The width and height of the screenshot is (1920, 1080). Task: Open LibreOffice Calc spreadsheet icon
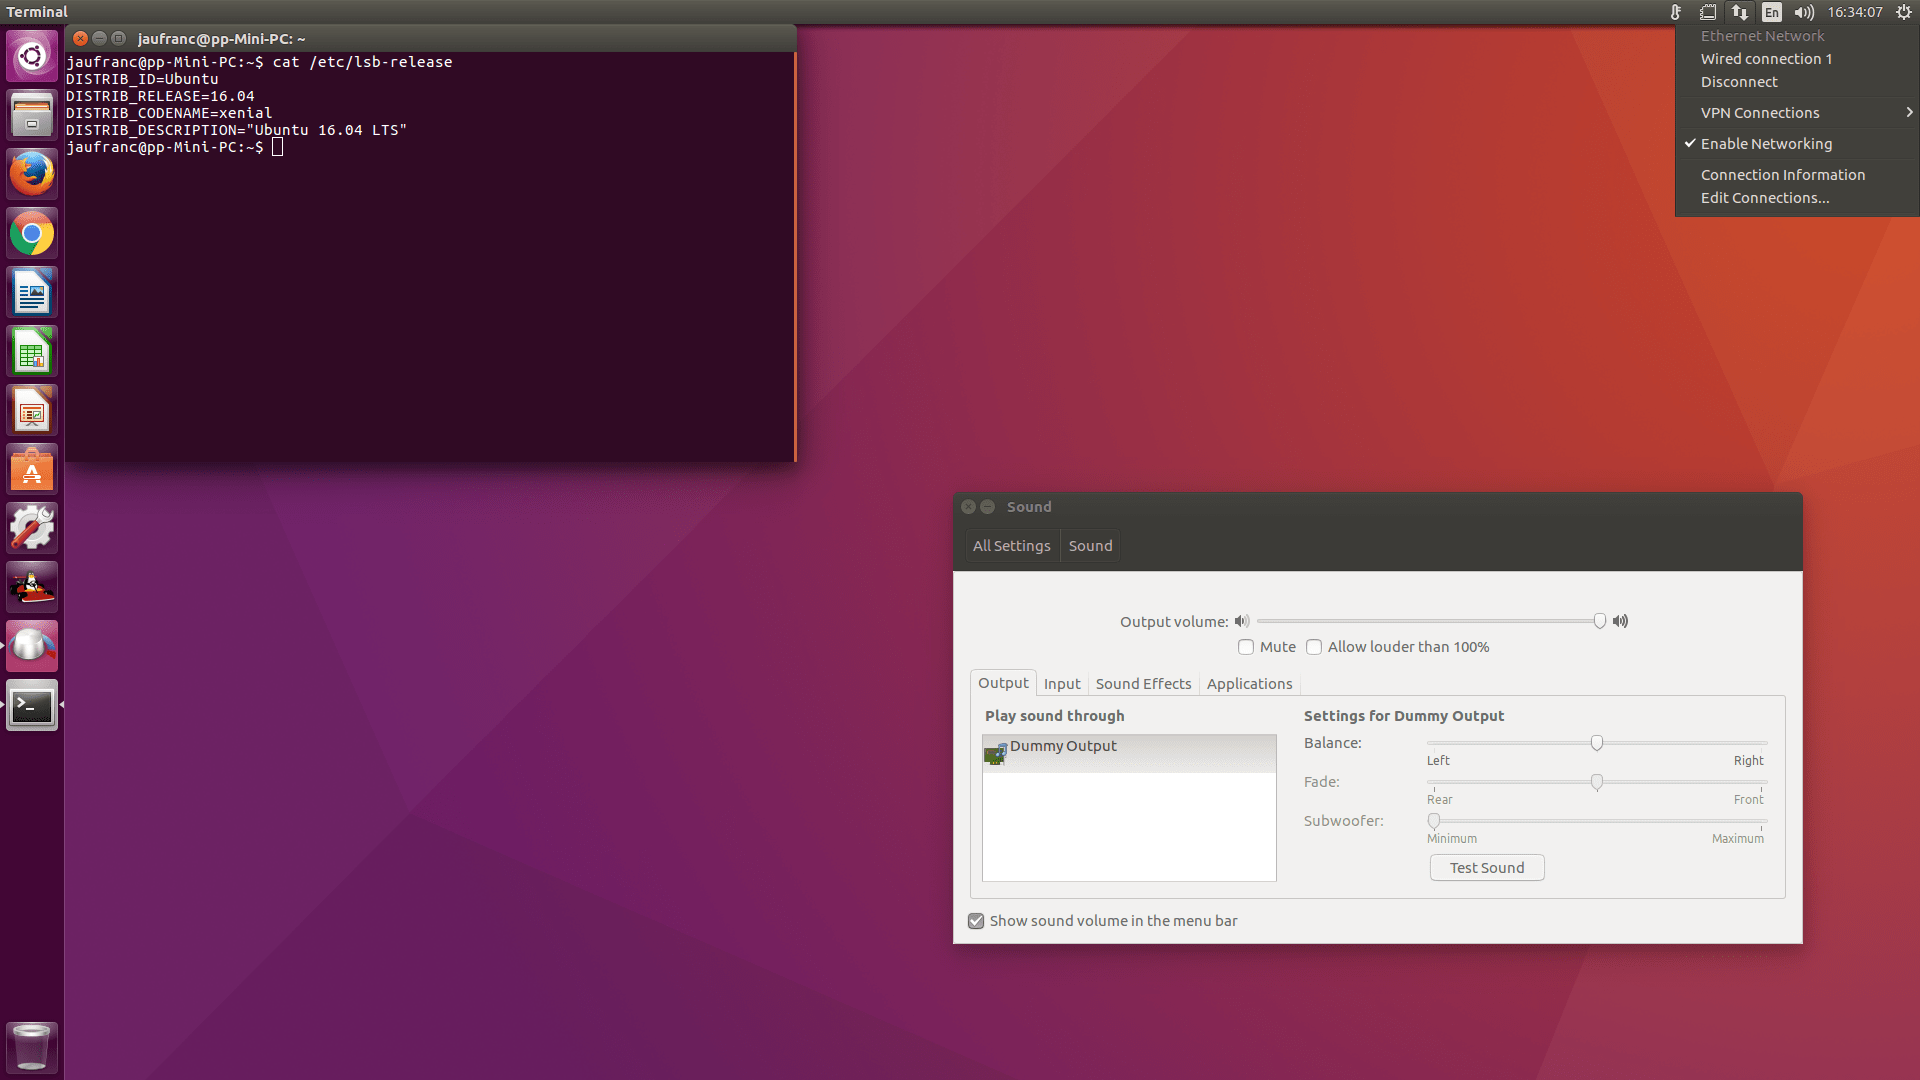(32, 352)
